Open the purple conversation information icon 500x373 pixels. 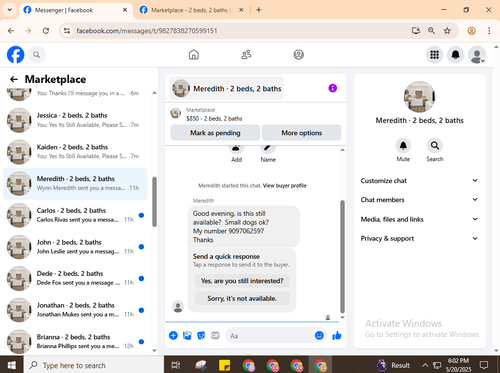(x=333, y=88)
